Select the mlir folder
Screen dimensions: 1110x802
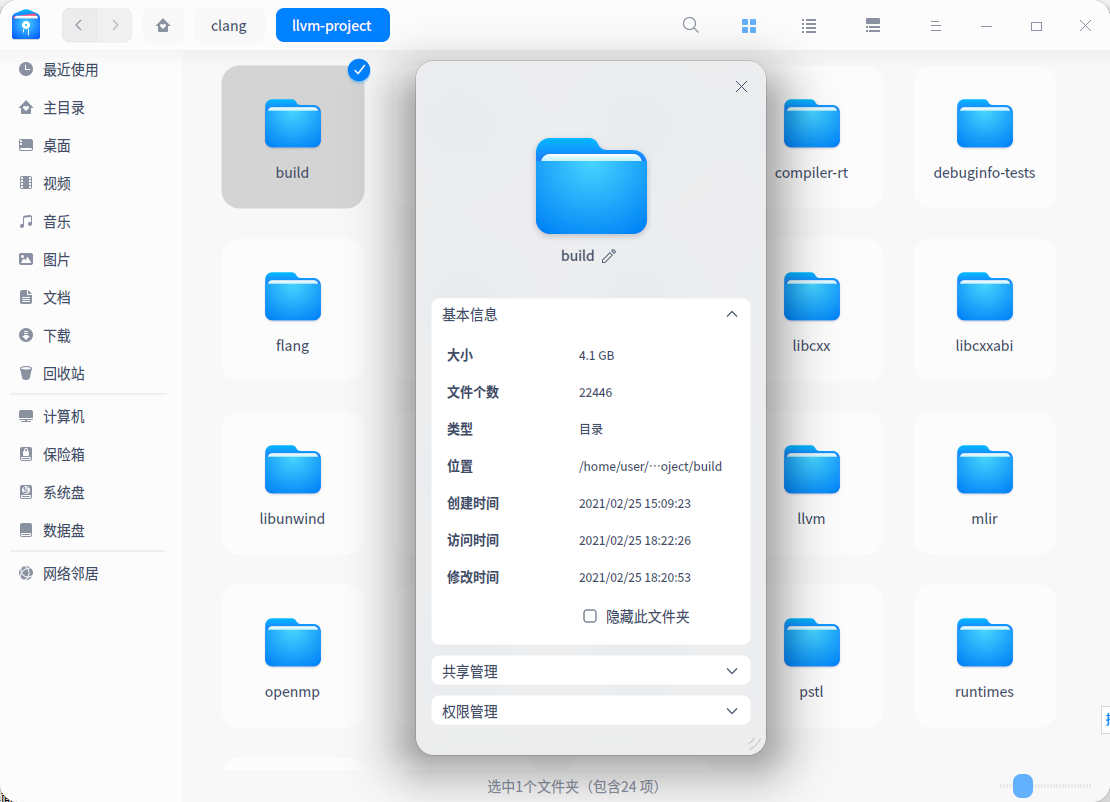tap(985, 483)
